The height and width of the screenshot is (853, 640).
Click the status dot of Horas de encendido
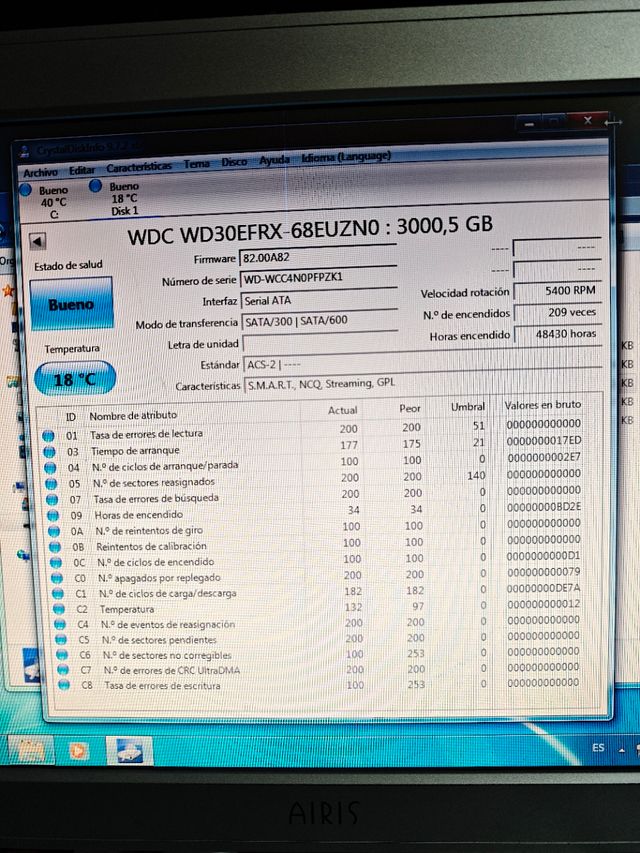tap(53, 515)
